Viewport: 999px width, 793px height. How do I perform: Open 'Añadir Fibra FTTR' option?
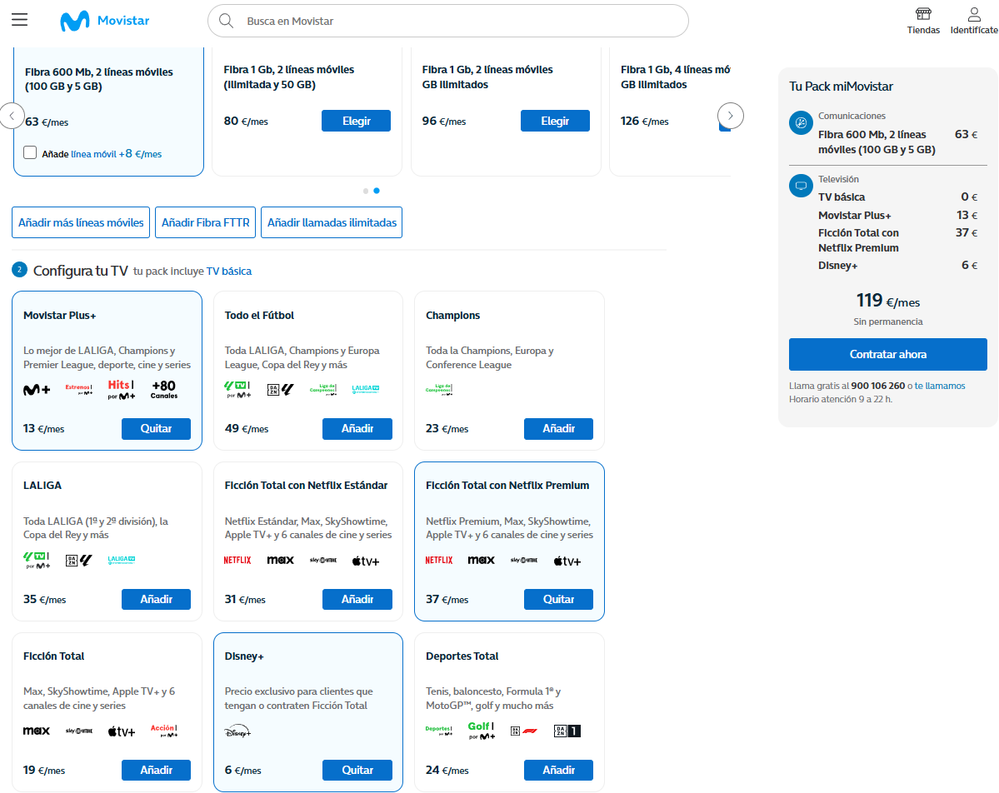click(x=205, y=223)
